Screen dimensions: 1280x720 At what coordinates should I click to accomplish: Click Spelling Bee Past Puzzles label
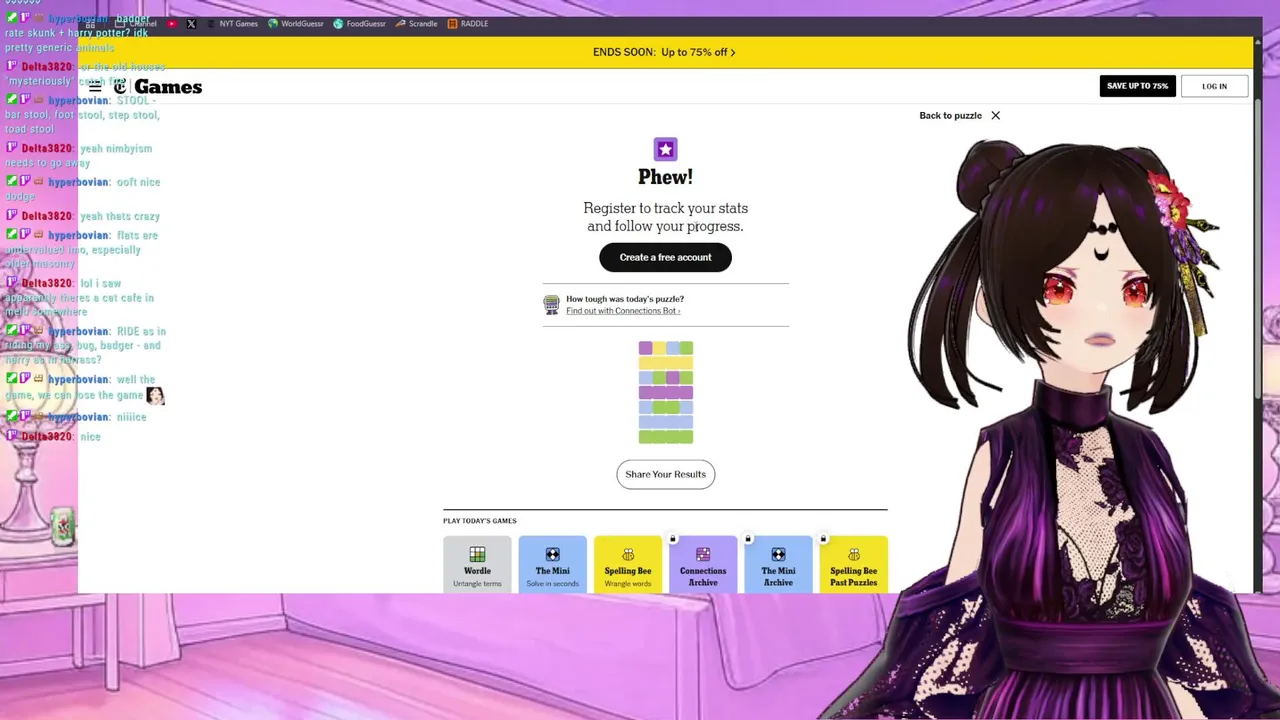tap(853, 577)
